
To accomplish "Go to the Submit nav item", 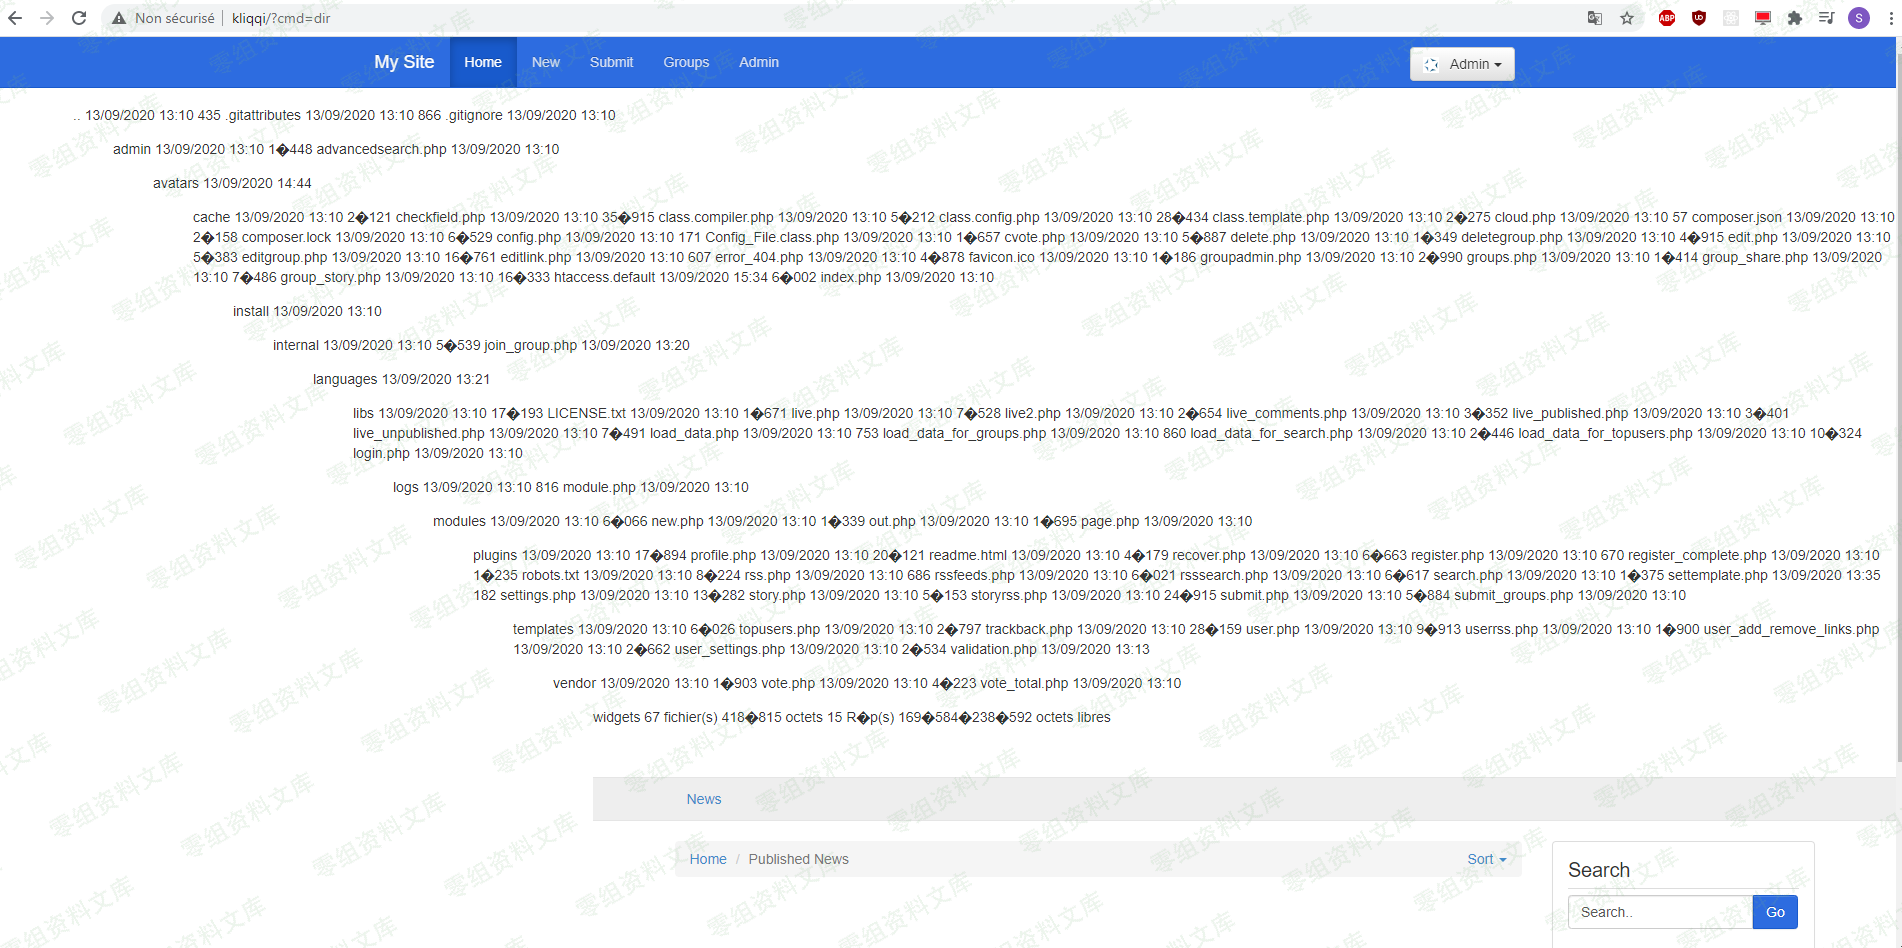I will [611, 62].
